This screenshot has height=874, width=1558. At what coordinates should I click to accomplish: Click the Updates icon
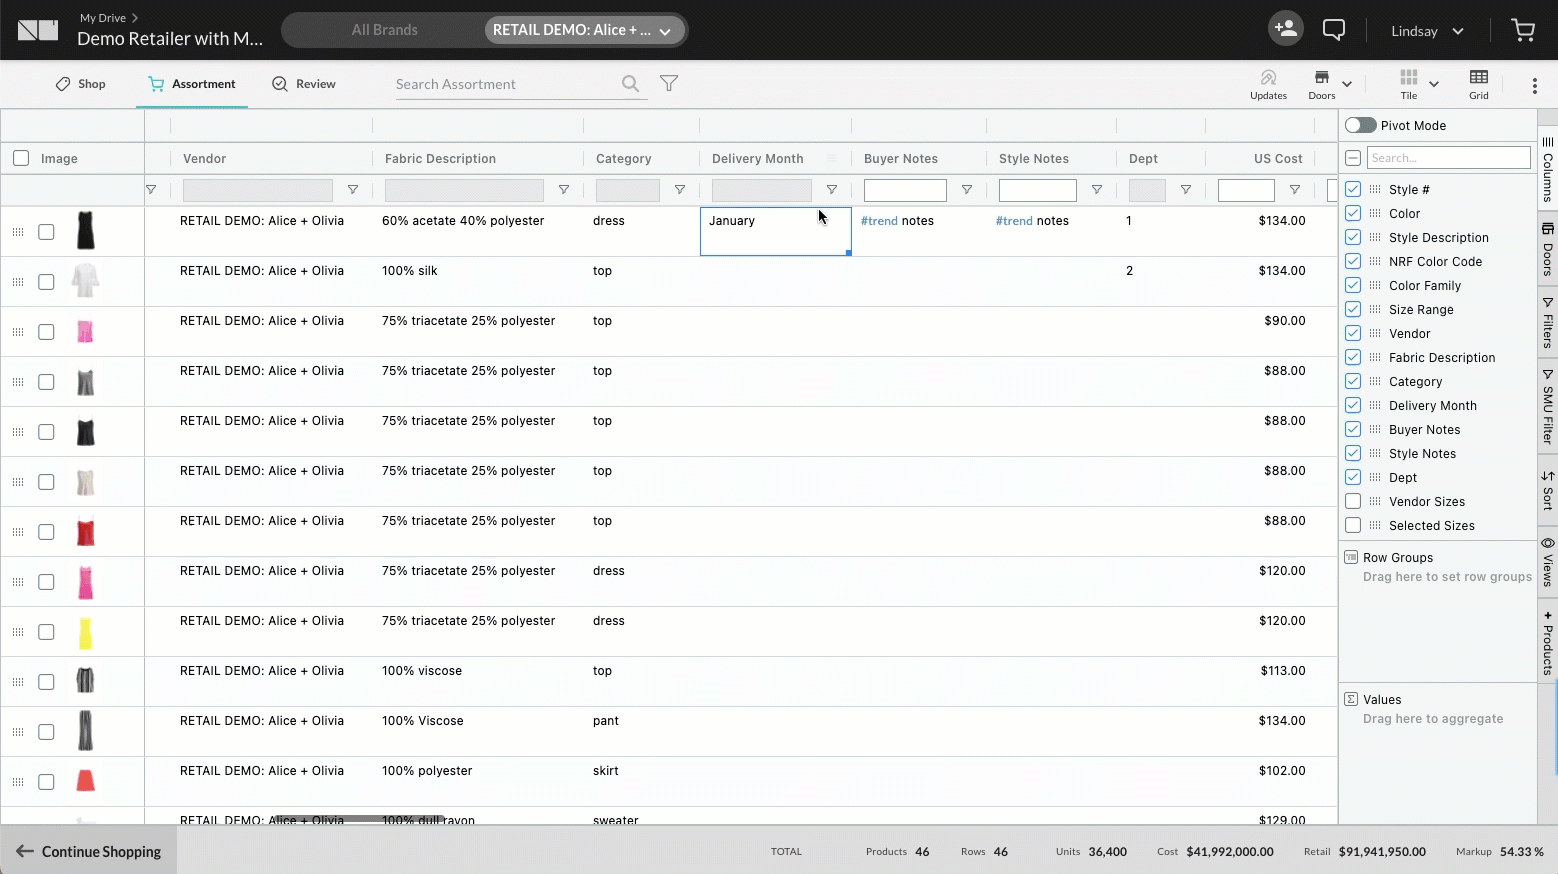[1268, 84]
